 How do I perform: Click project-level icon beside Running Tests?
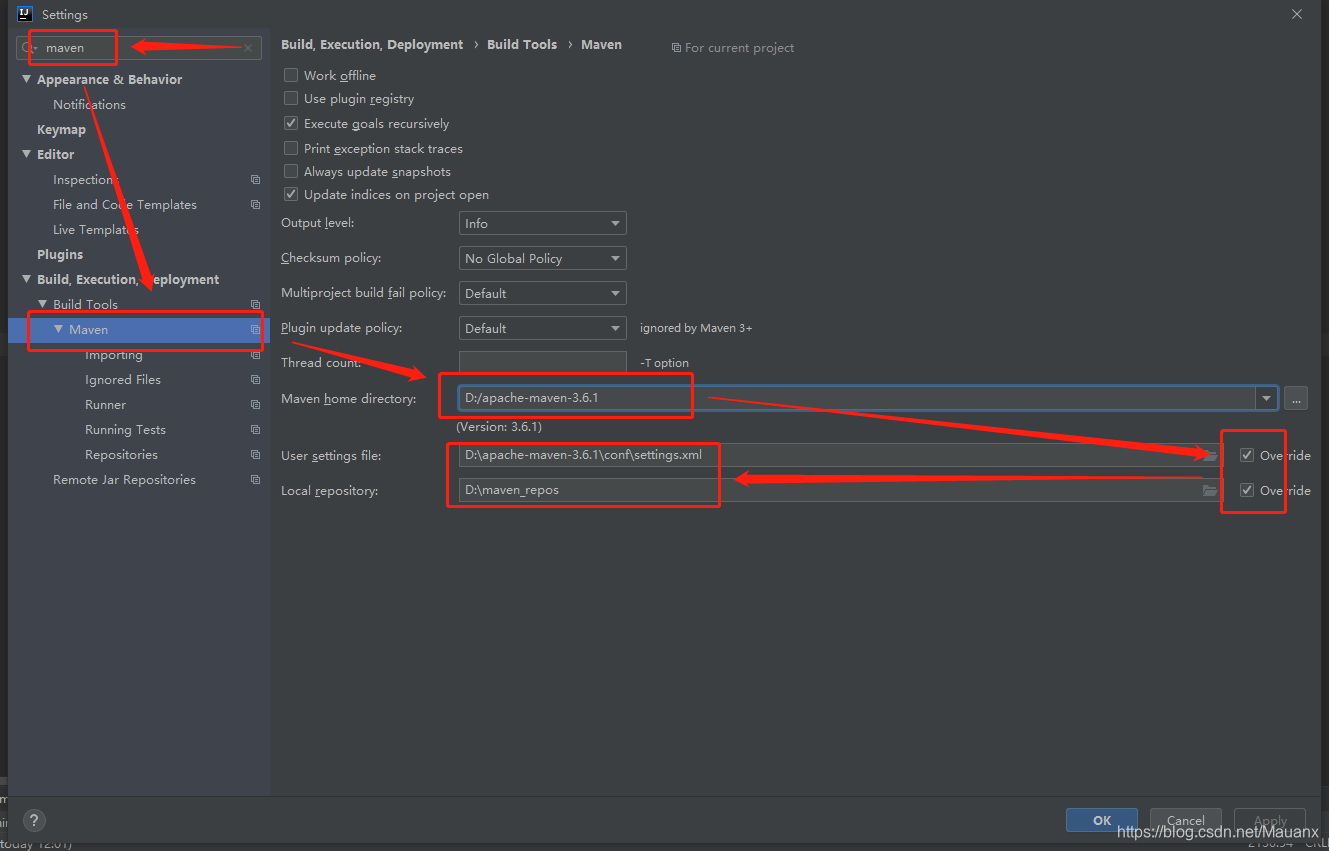coord(255,430)
